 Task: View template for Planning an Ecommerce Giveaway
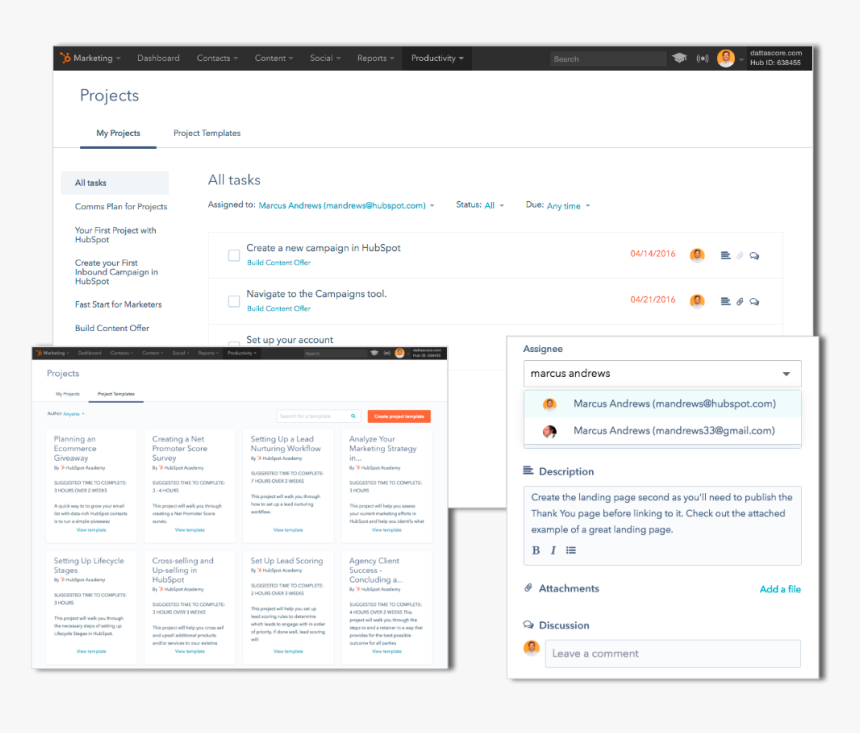click(x=92, y=530)
